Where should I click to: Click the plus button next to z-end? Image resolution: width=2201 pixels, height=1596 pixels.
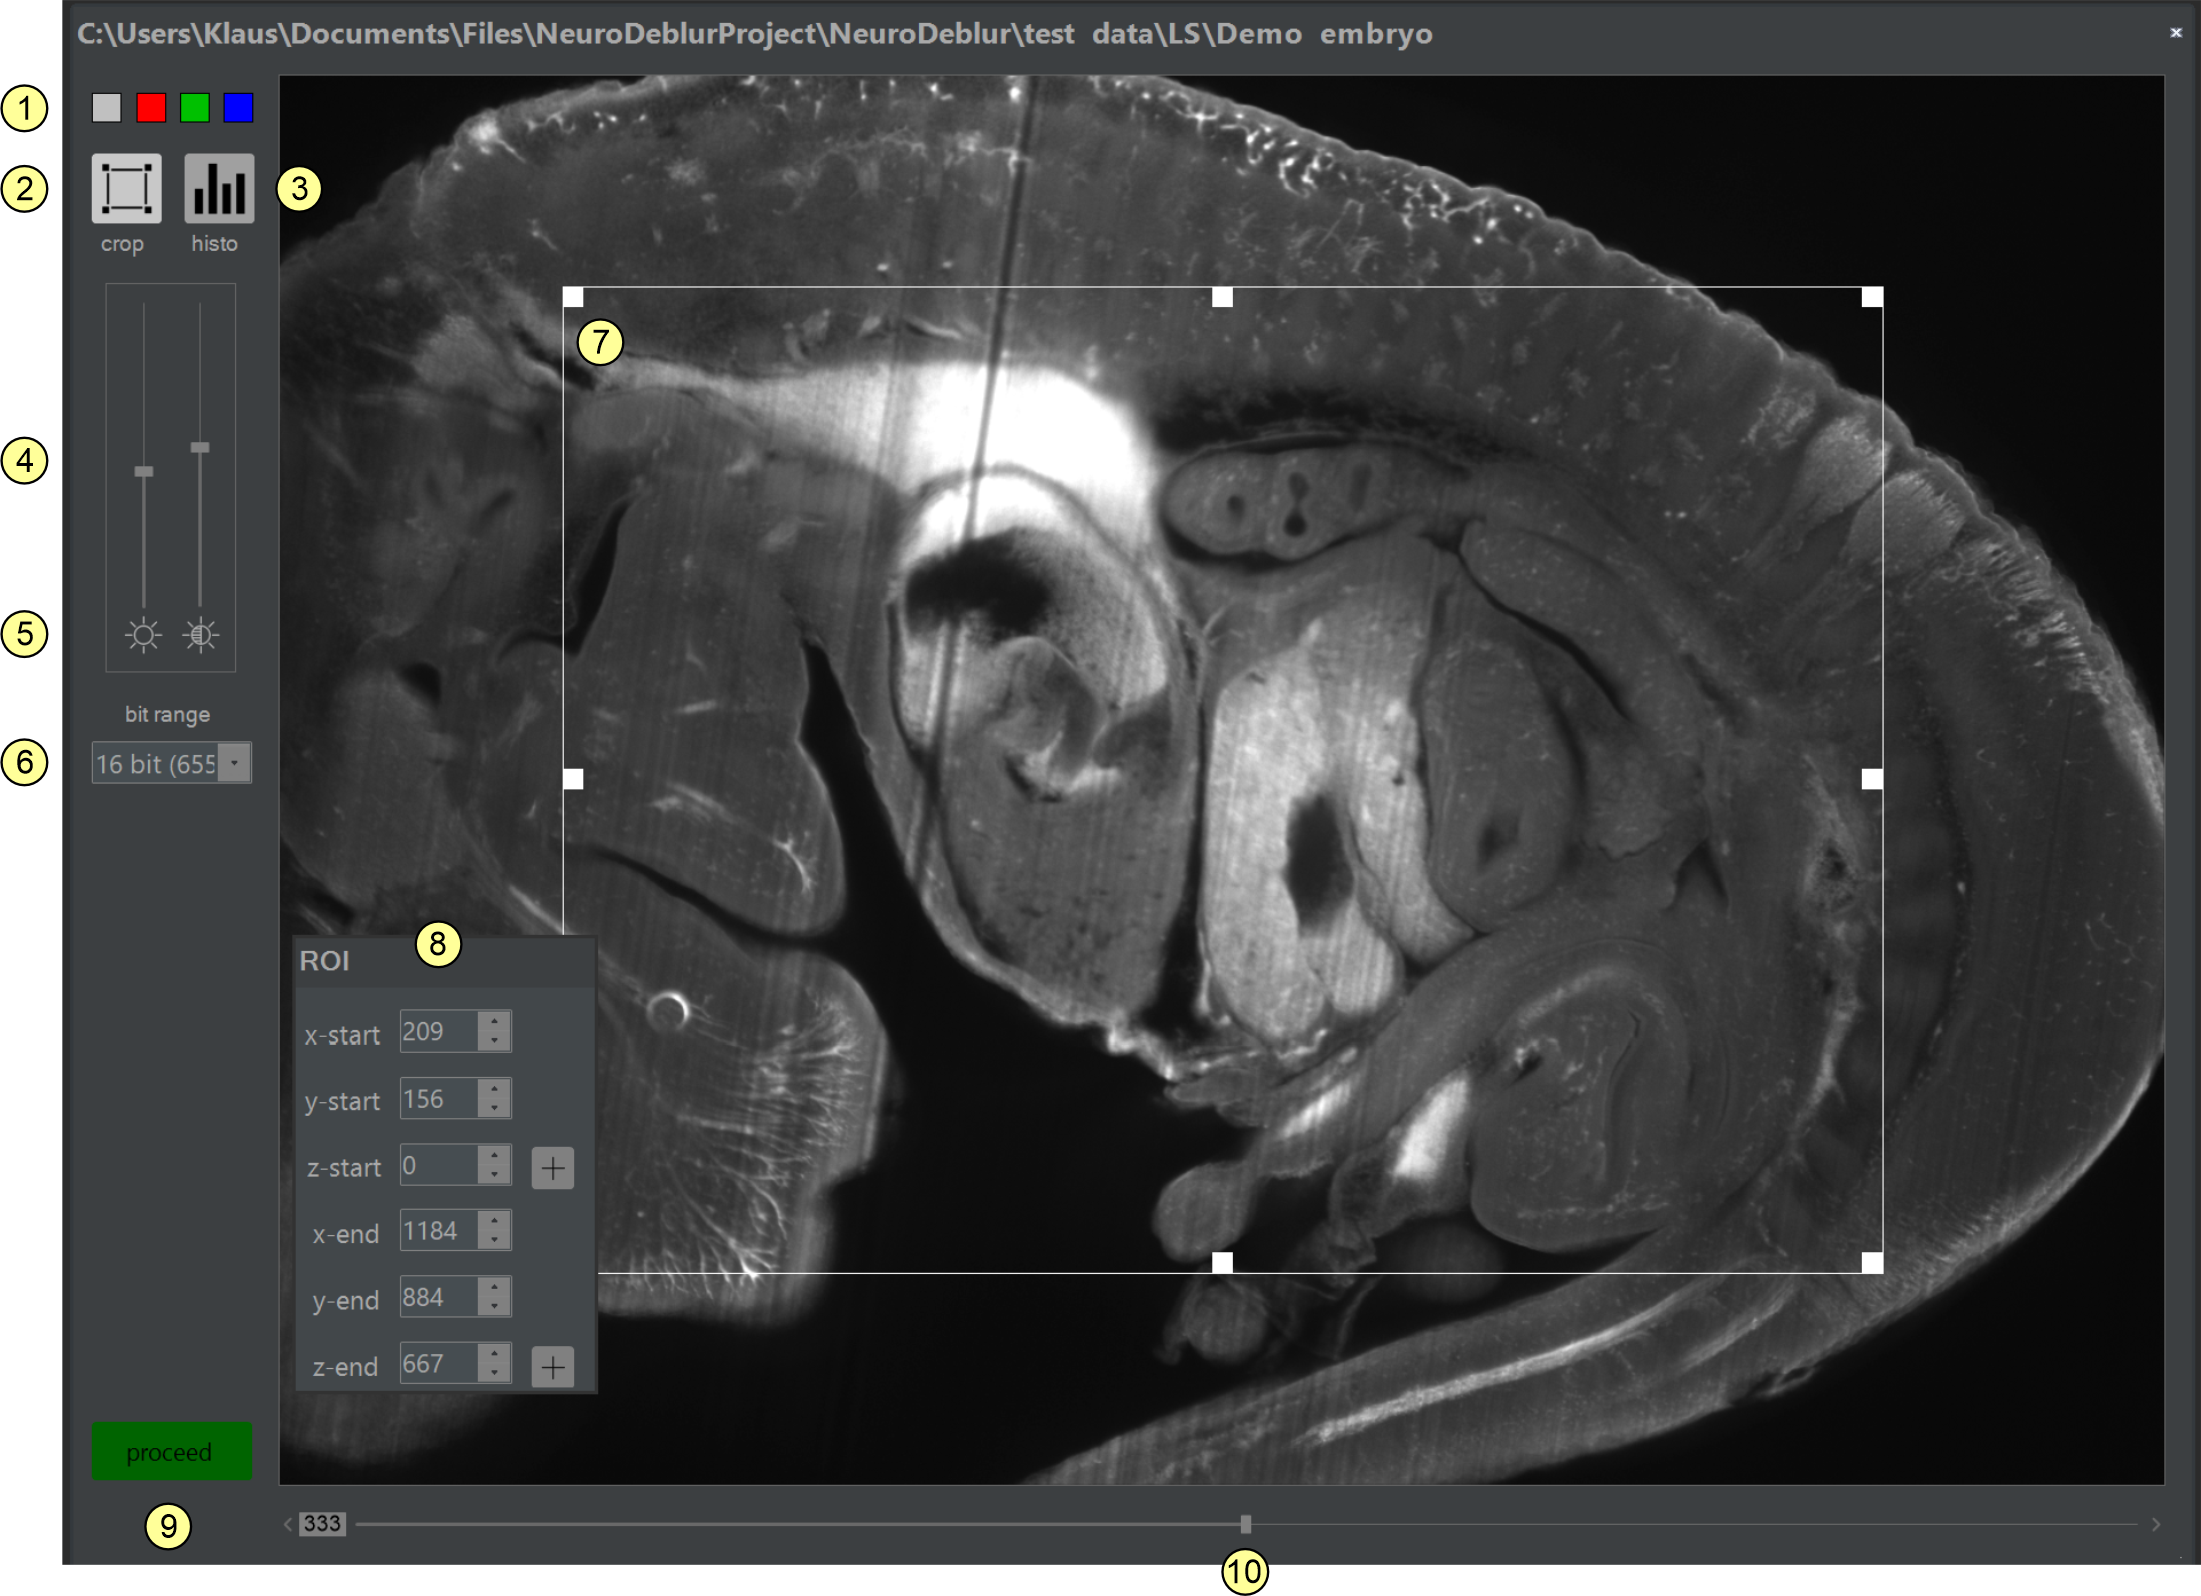click(x=552, y=1367)
